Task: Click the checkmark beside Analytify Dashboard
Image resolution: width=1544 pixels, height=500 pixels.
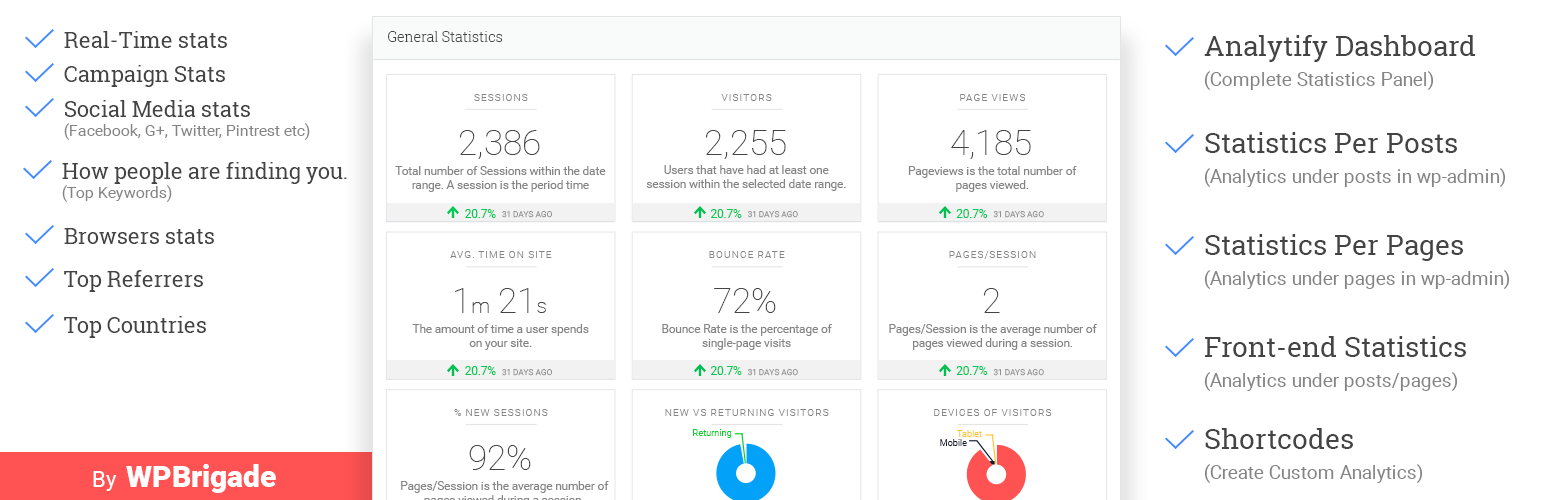Action: point(1180,46)
